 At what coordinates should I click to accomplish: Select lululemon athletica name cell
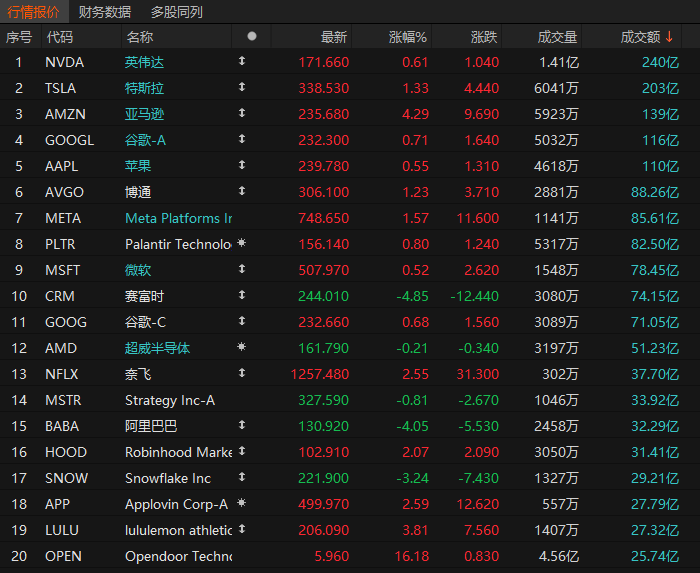(179, 530)
